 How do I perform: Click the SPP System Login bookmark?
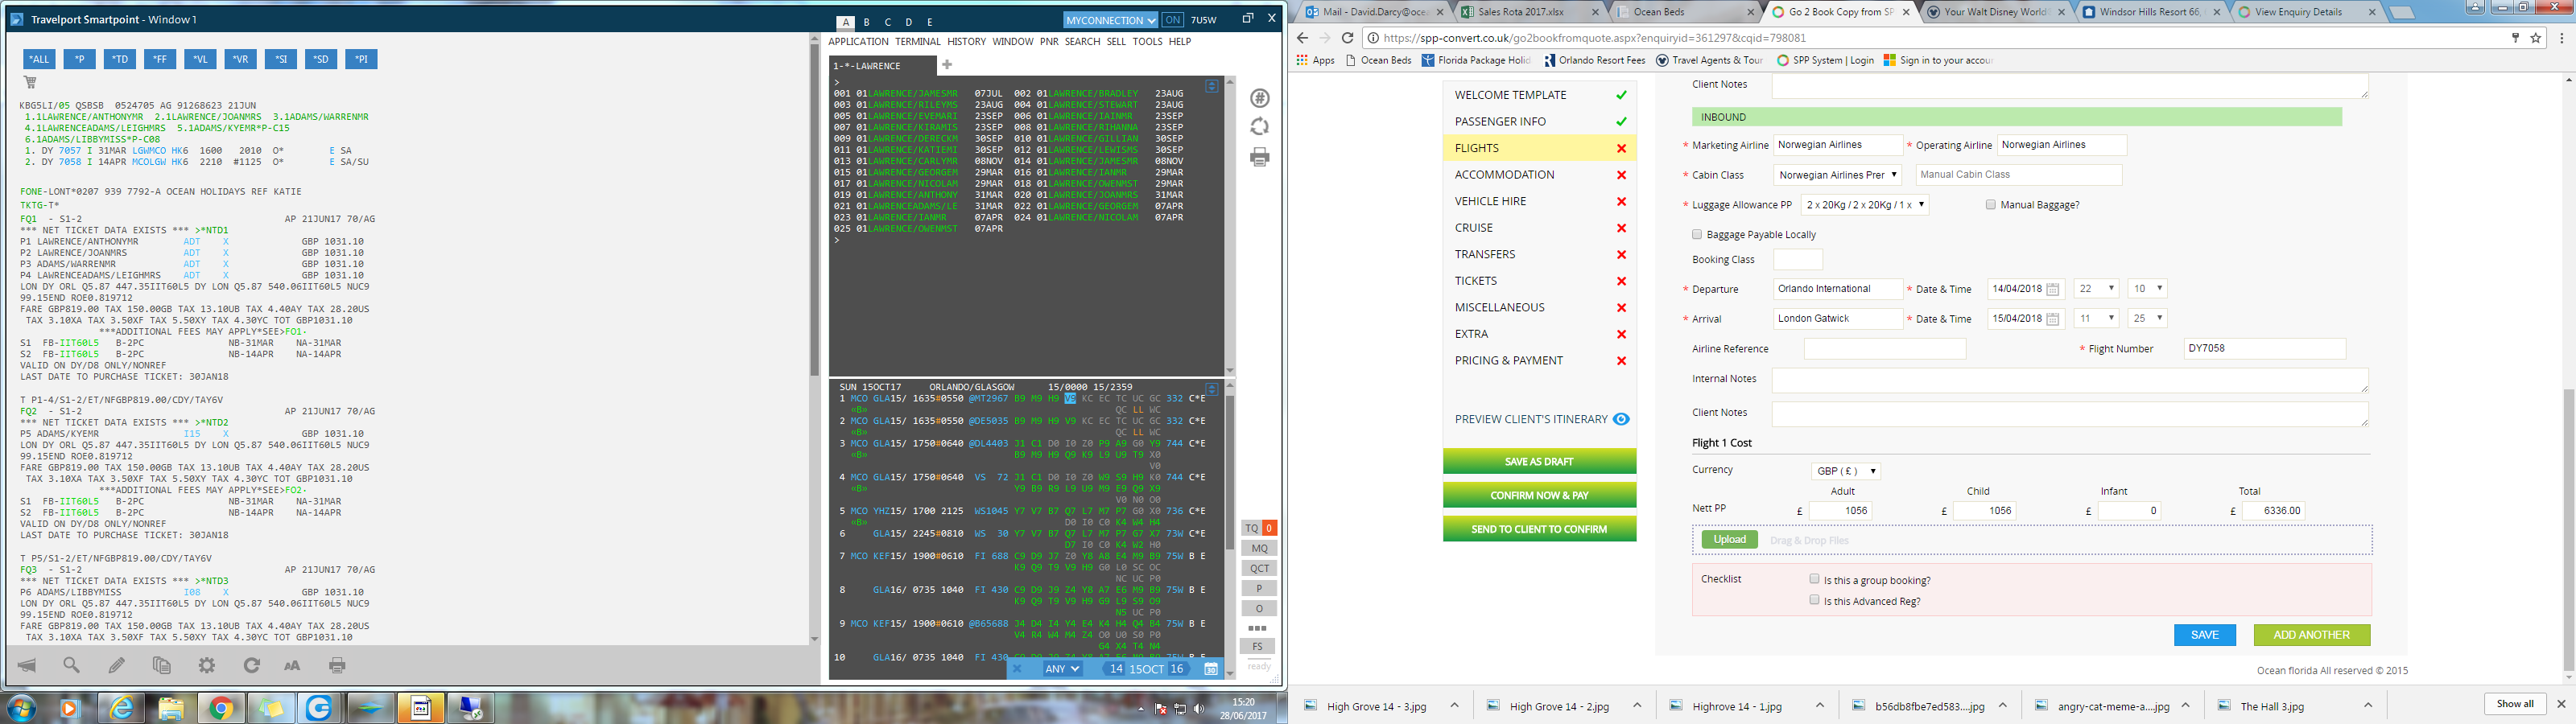pyautogui.click(x=1824, y=61)
